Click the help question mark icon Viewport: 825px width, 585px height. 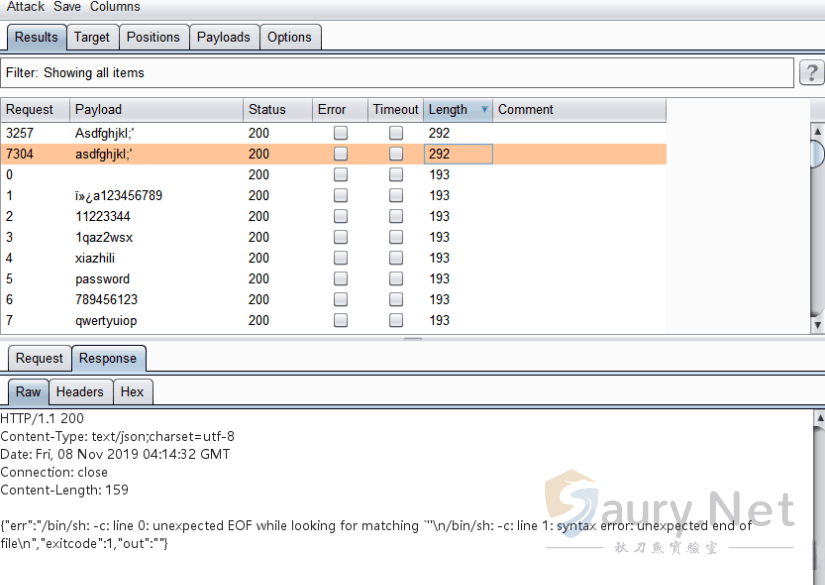click(x=810, y=73)
